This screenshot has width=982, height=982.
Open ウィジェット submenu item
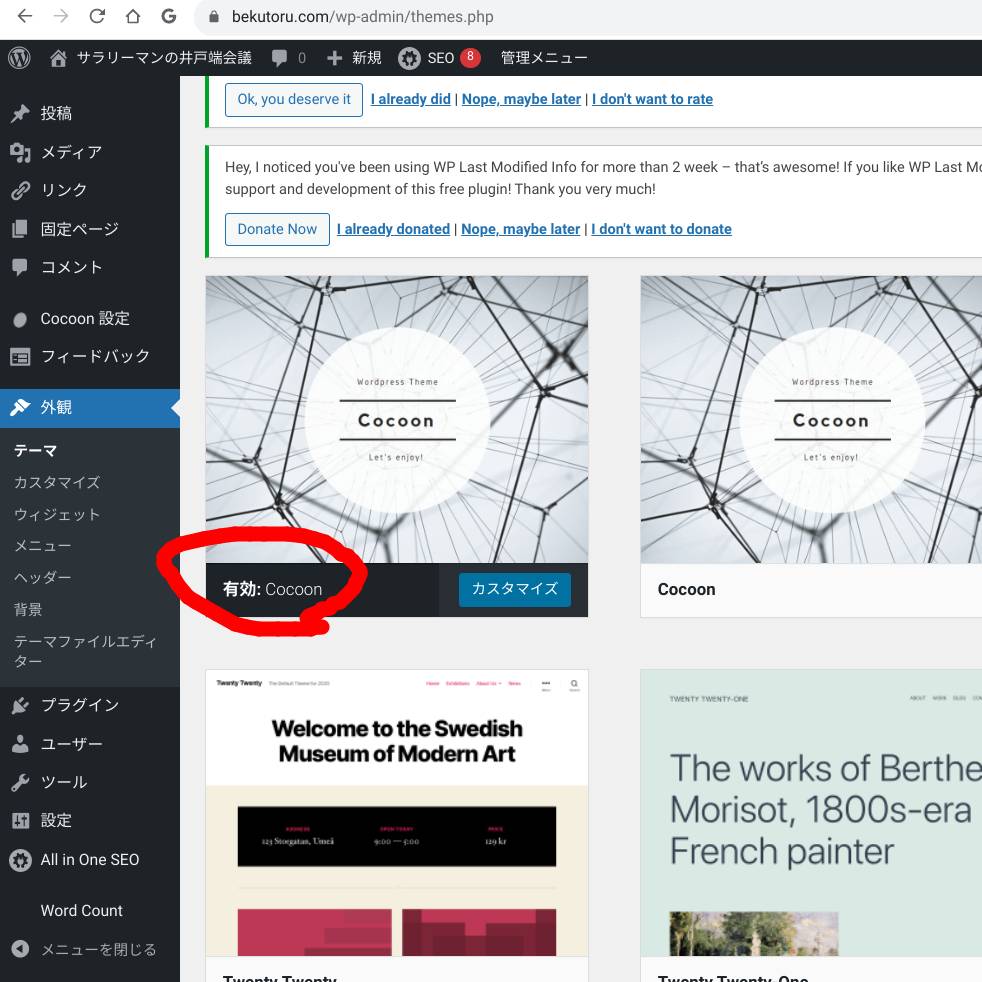click(57, 514)
